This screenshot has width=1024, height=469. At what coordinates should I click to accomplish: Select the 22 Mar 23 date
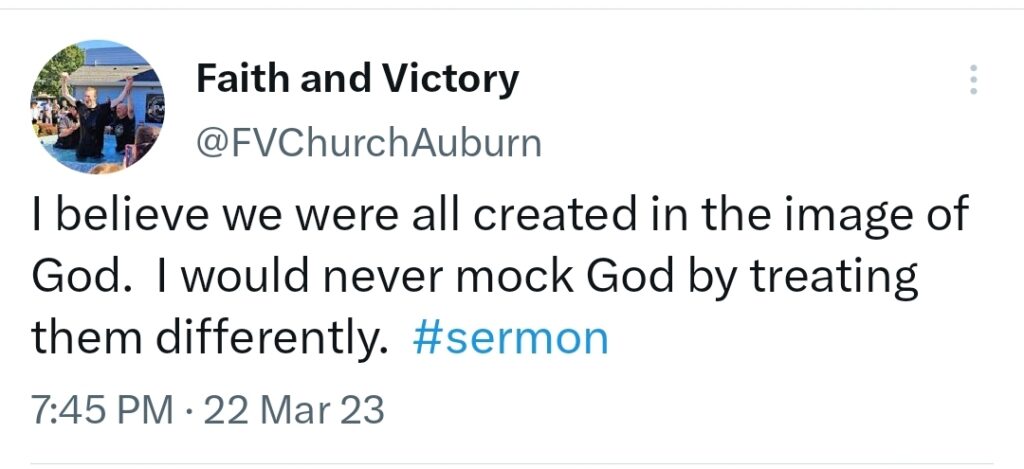295,412
